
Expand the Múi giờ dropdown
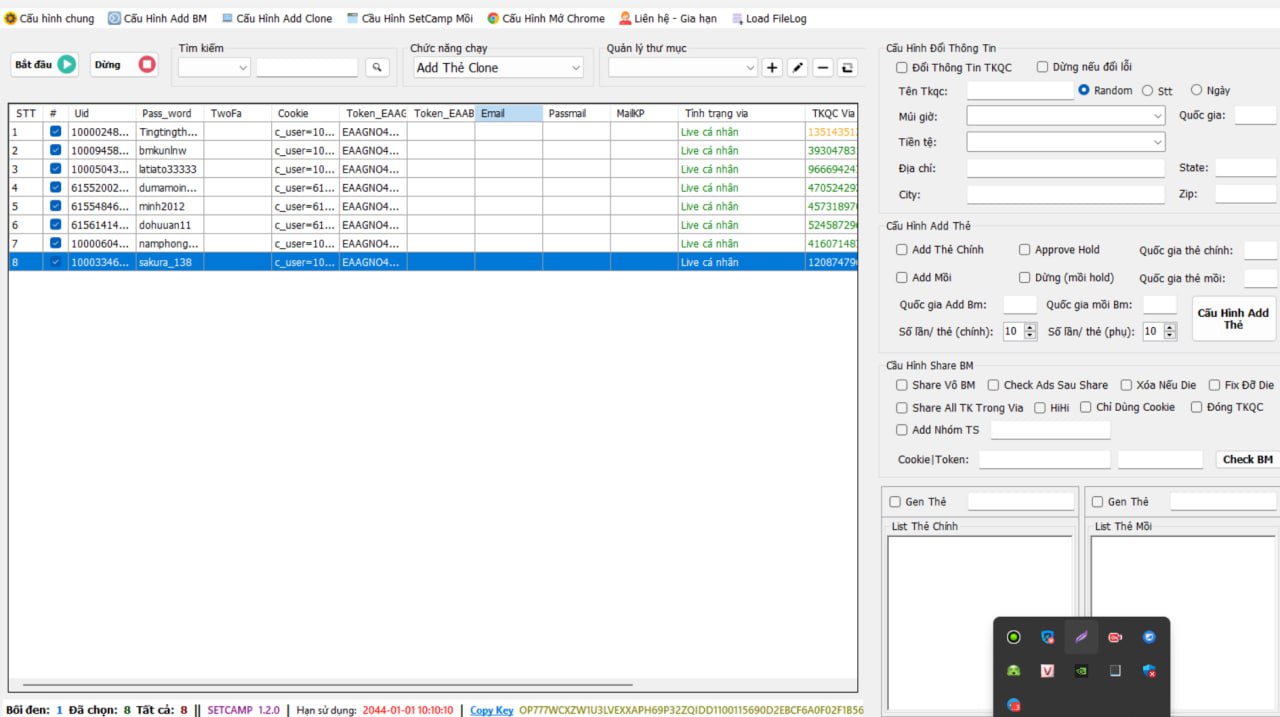1065,116
